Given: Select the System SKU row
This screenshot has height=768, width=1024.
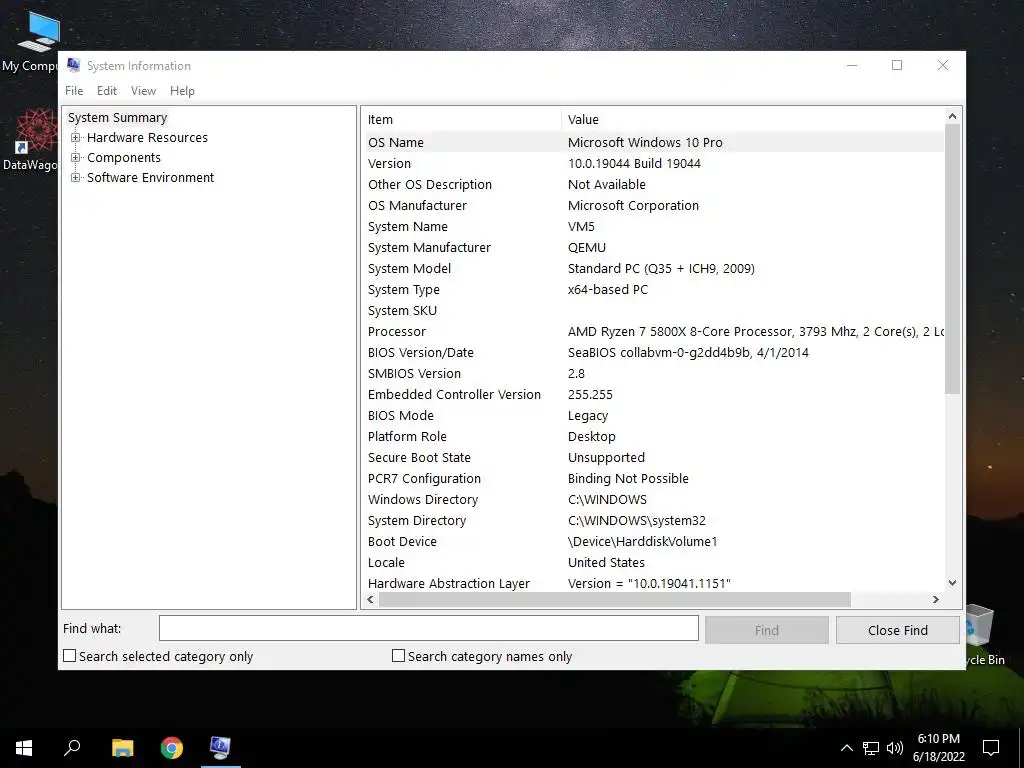Looking at the screenshot, I should (653, 310).
